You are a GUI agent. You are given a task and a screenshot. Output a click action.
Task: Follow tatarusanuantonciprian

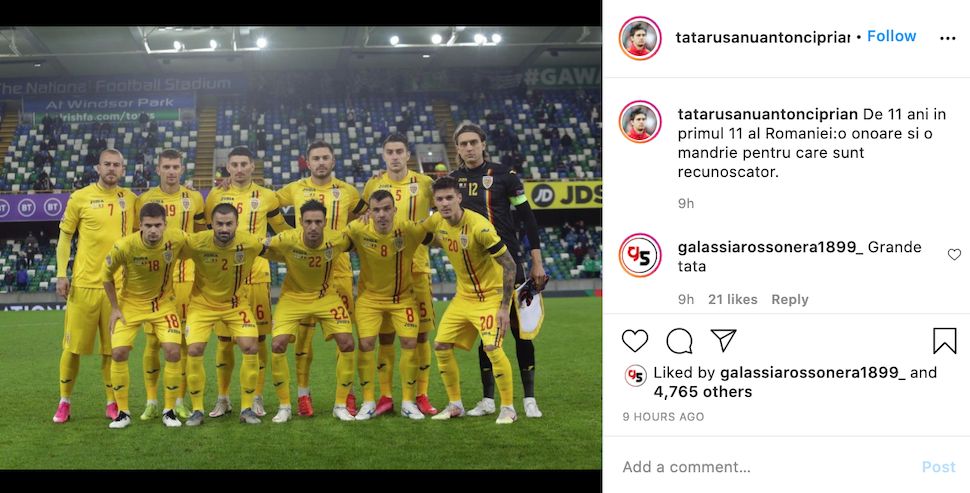pyautogui.click(x=891, y=36)
